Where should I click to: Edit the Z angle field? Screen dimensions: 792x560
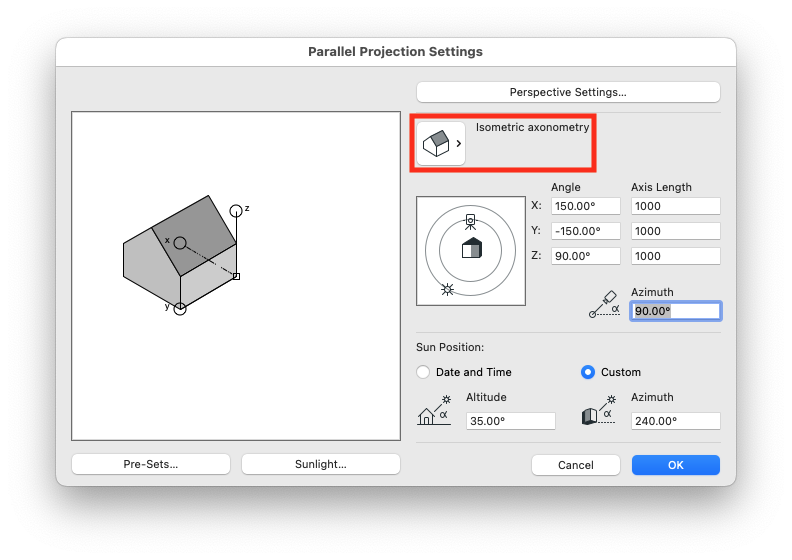(585, 256)
